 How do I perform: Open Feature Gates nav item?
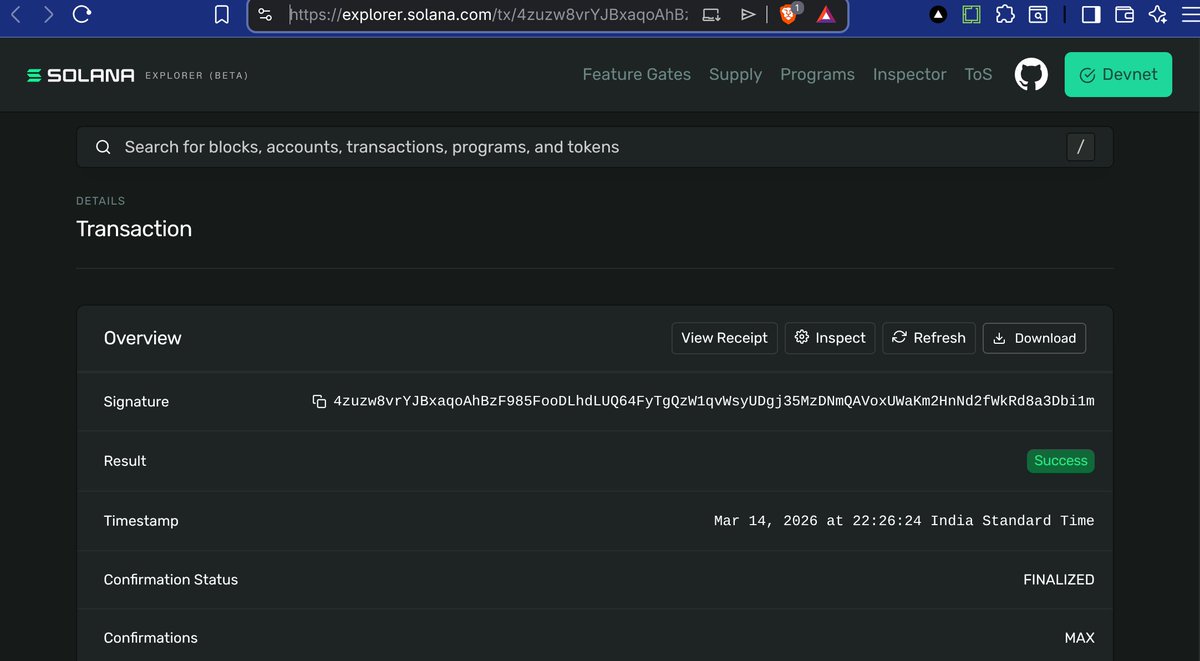[x=637, y=74]
